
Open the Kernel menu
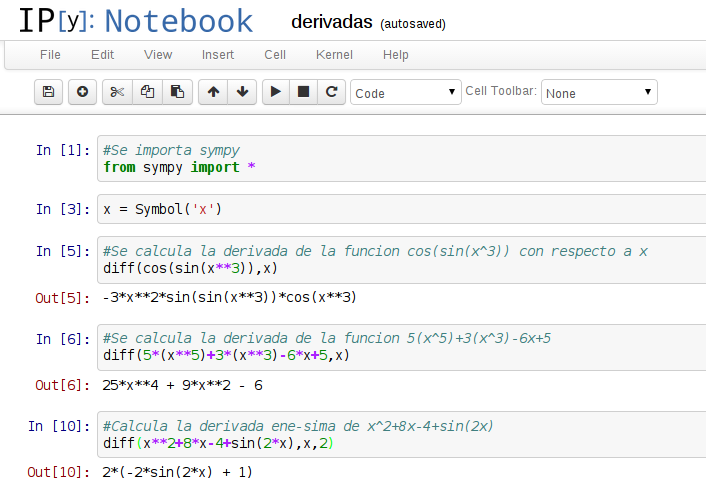[x=334, y=55]
